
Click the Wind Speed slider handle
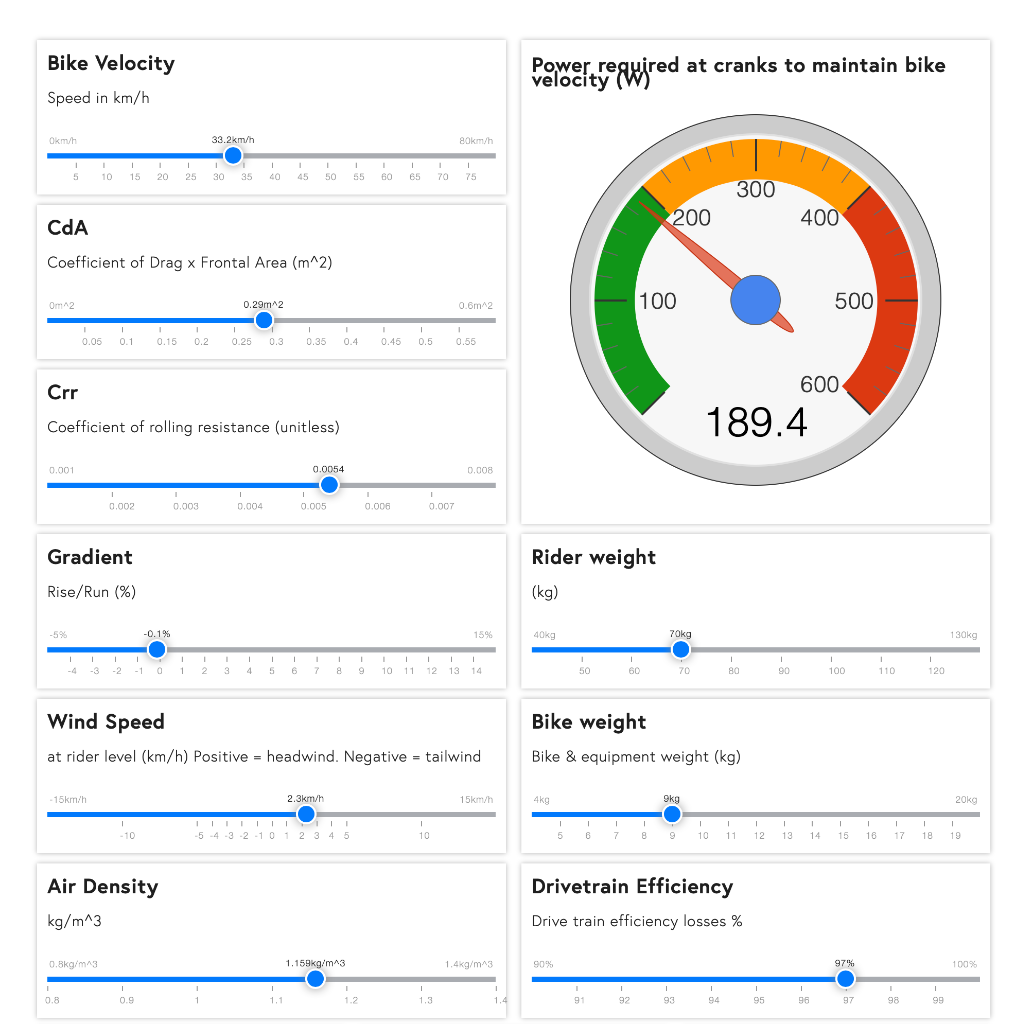(x=307, y=814)
